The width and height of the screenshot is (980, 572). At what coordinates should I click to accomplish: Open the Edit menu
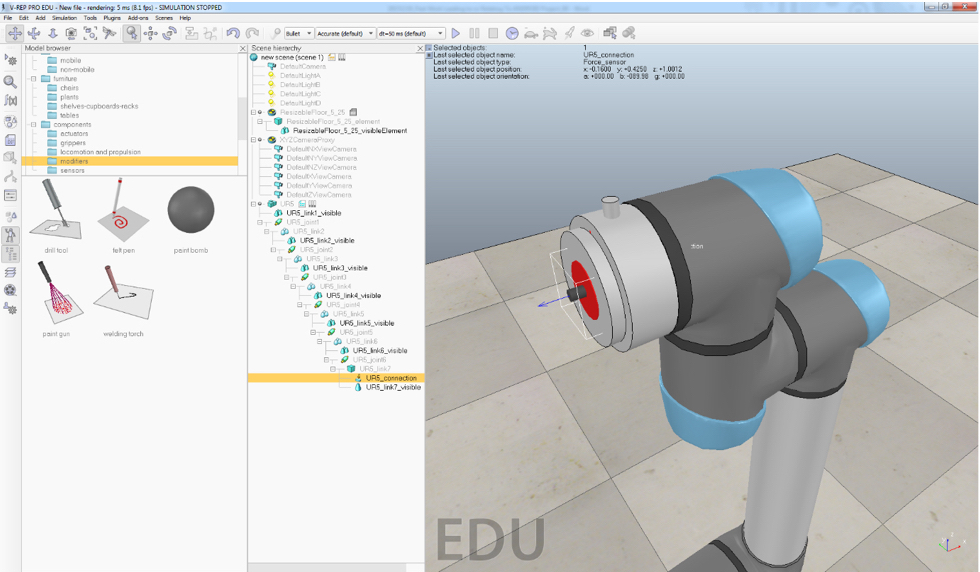[x=24, y=18]
